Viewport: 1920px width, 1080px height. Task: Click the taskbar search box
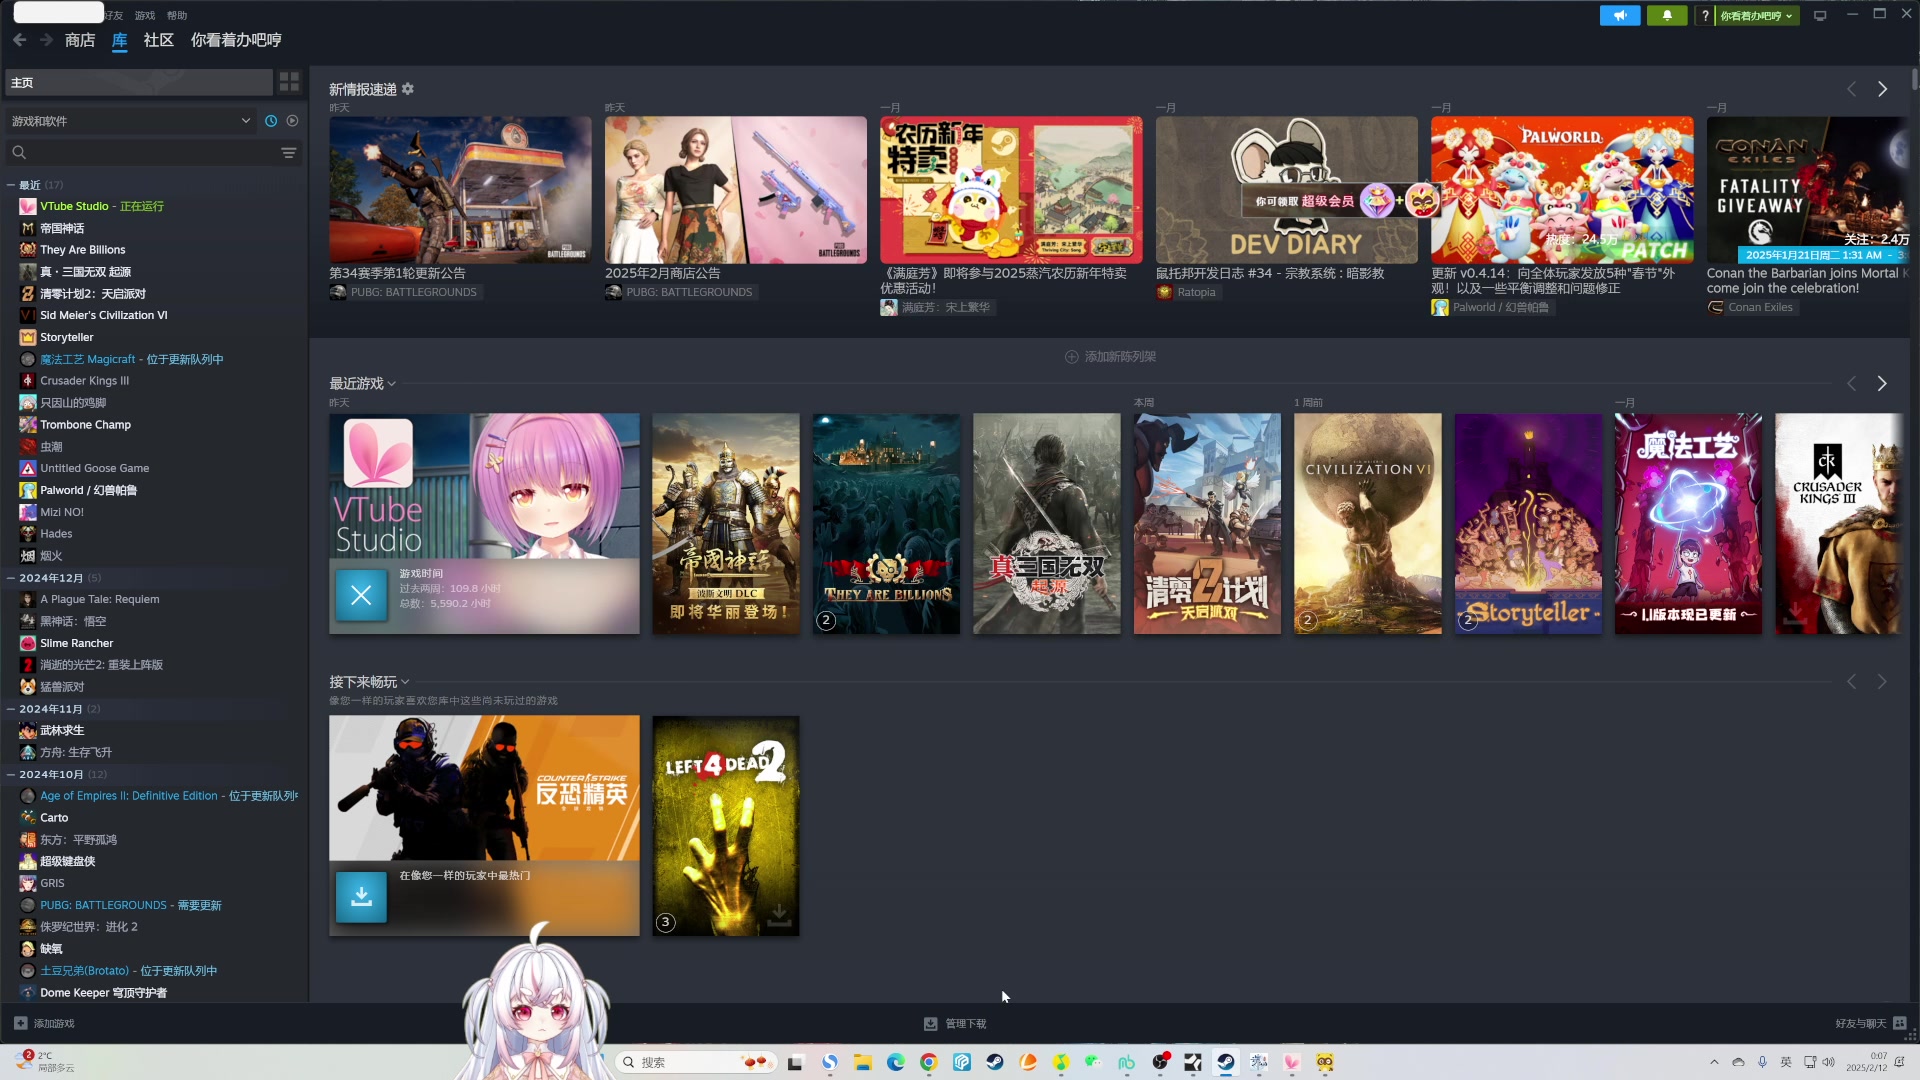(x=696, y=1062)
